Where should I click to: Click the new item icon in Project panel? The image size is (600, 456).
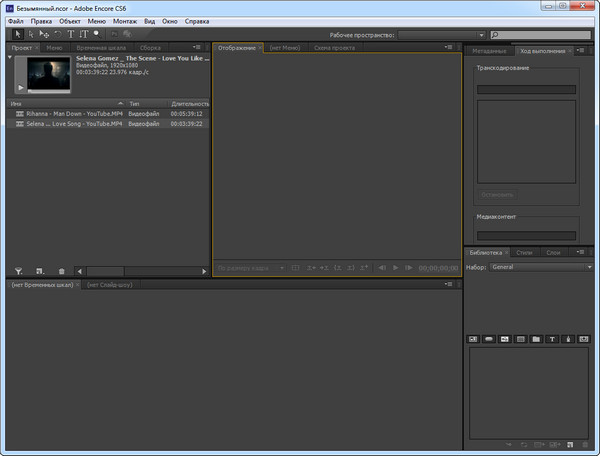click(40, 271)
